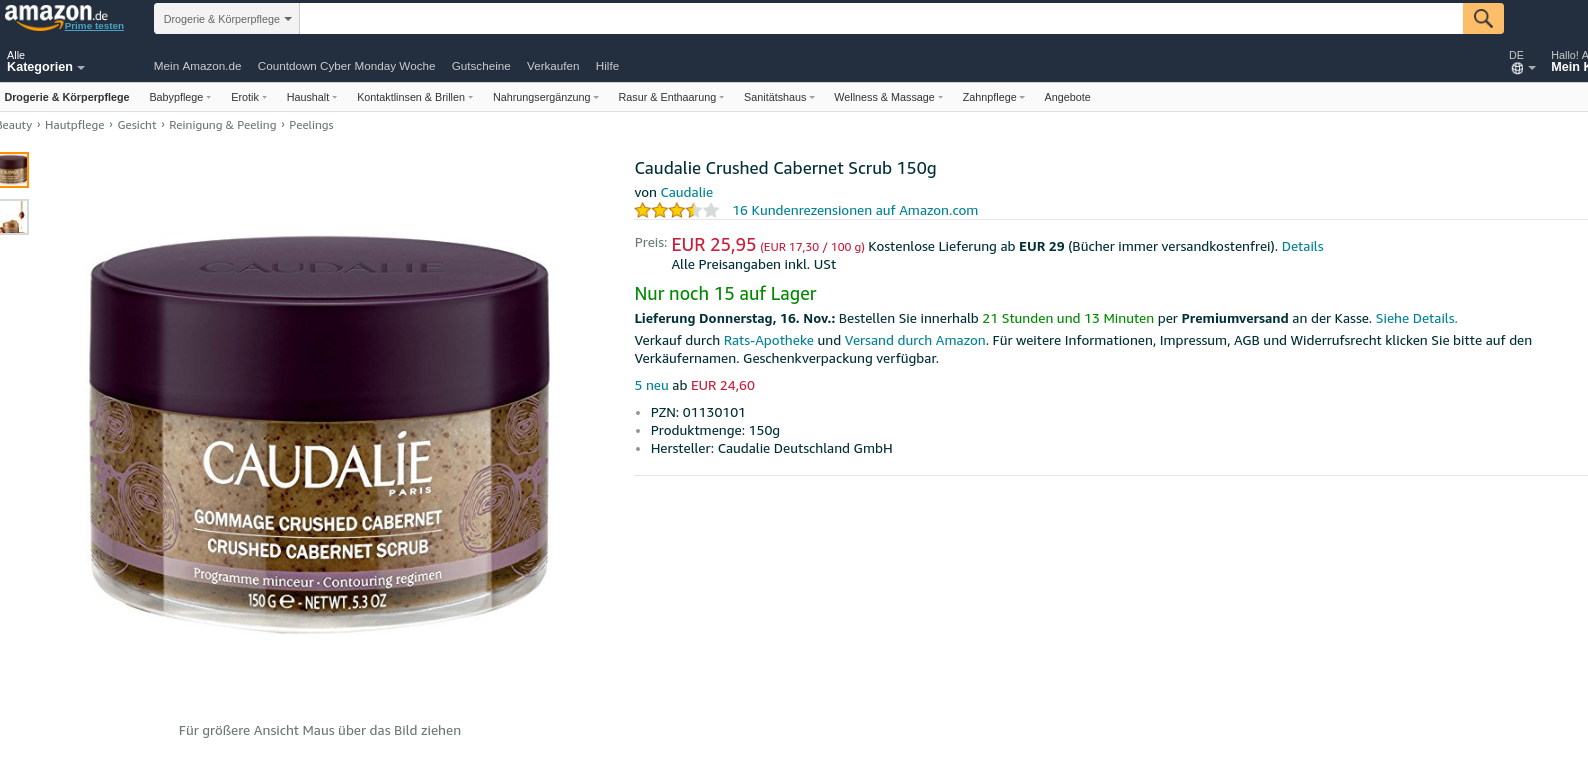Open the 16 Kundenrezensionen link
This screenshot has height=758, width=1588.
pyautogui.click(x=855, y=210)
